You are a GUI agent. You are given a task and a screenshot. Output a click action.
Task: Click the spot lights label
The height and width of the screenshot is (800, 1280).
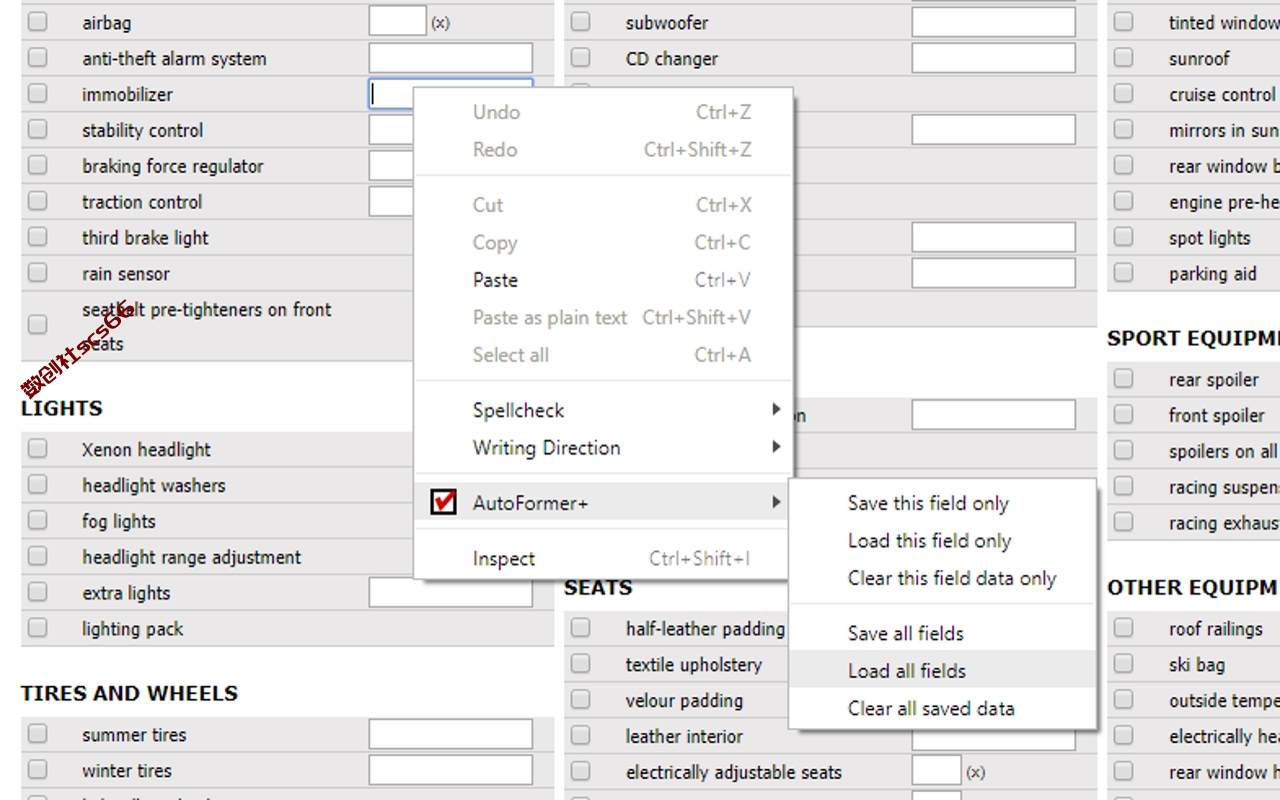point(1210,238)
